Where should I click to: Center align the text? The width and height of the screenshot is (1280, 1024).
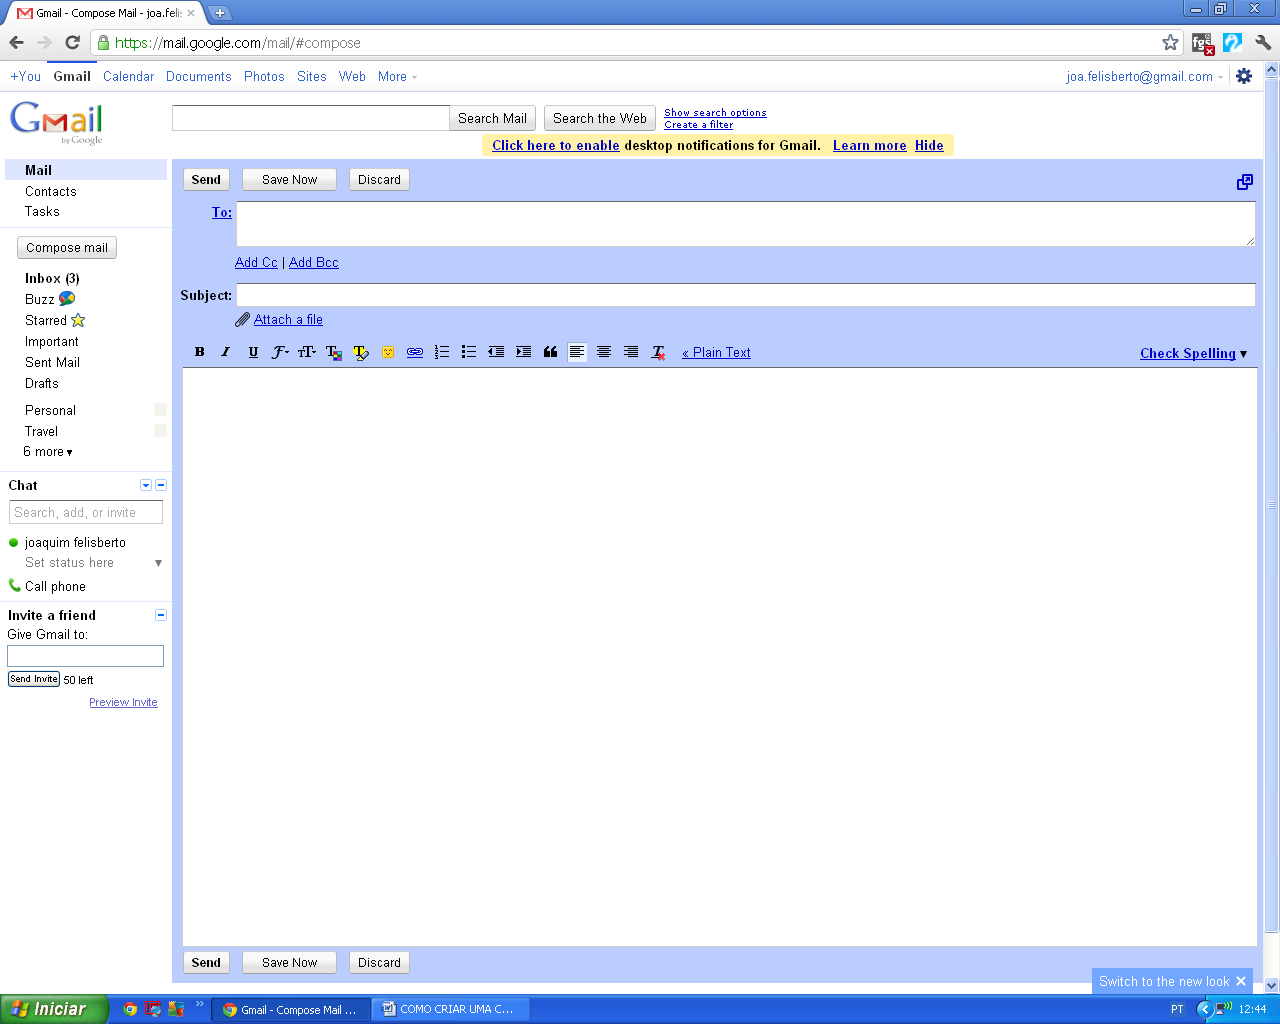click(x=604, y=352)
